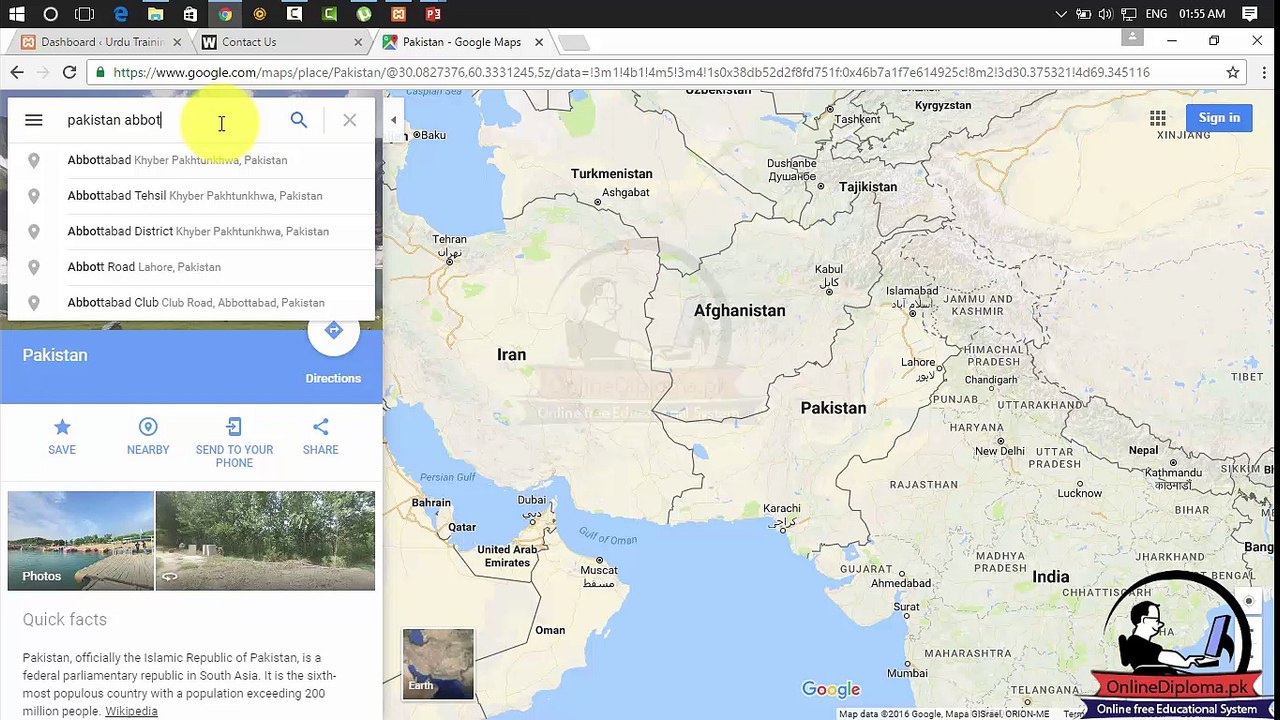
Task: Open the Google apps grid icon
Action: (x=1158, y=118)
